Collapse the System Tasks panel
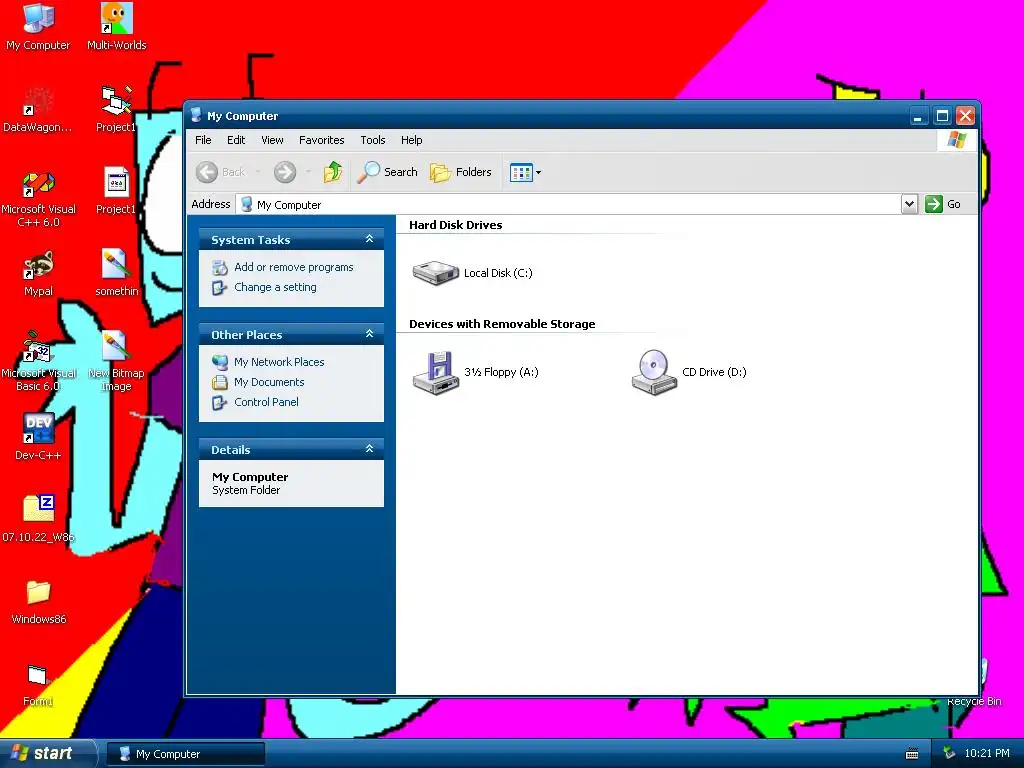The height and width of the screenshot is (768, 1024). [369, 239]
